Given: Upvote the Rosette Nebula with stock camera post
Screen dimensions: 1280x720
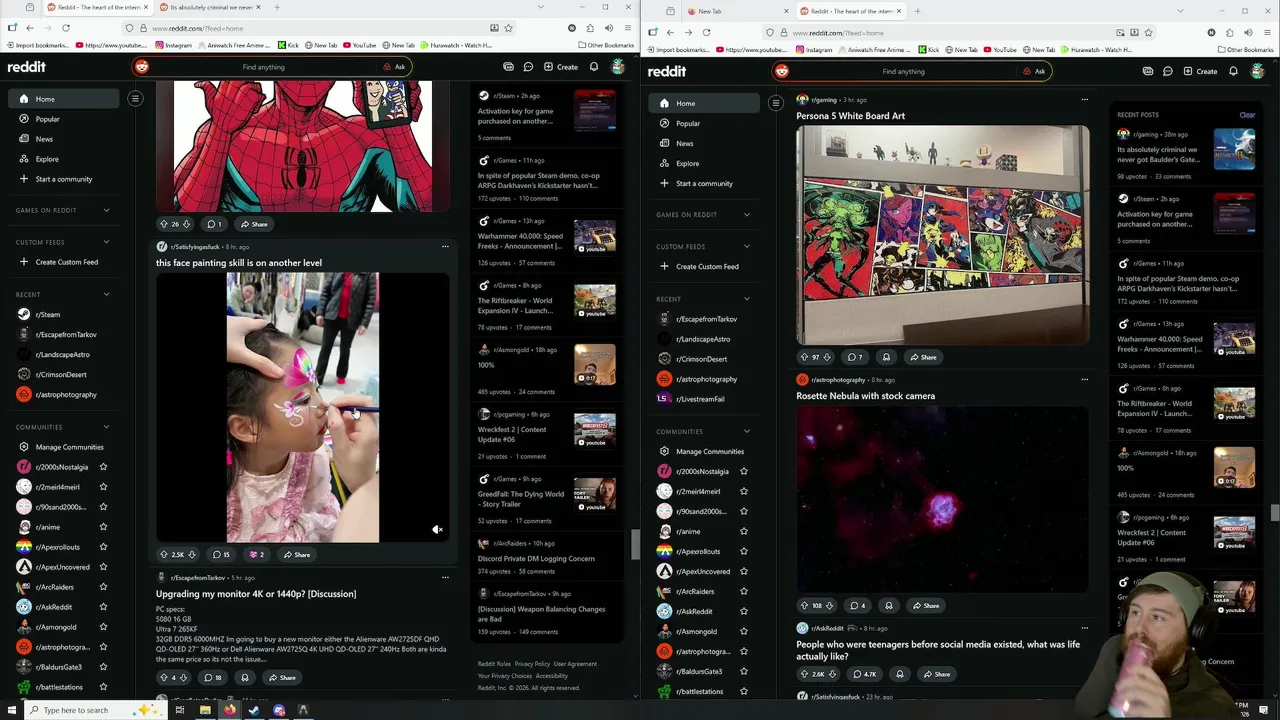Looking at the screenshot, I should click(803, 605).
